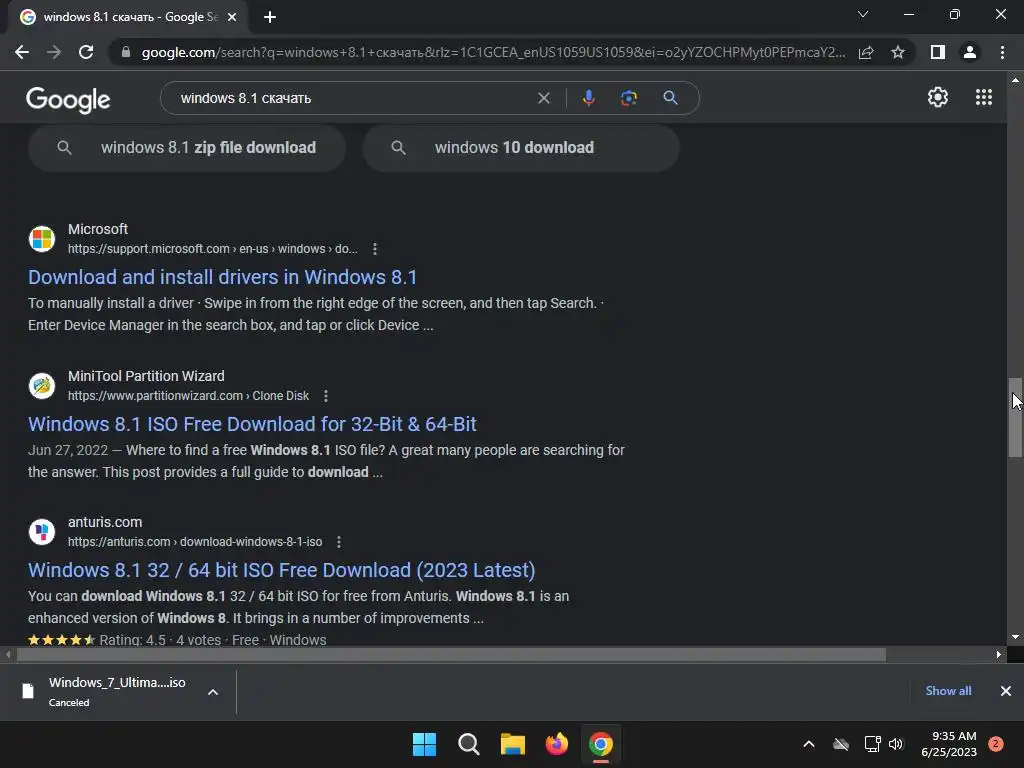Close the downloads bar
Screen dimensions: 1024x768
coord(1006,690)
